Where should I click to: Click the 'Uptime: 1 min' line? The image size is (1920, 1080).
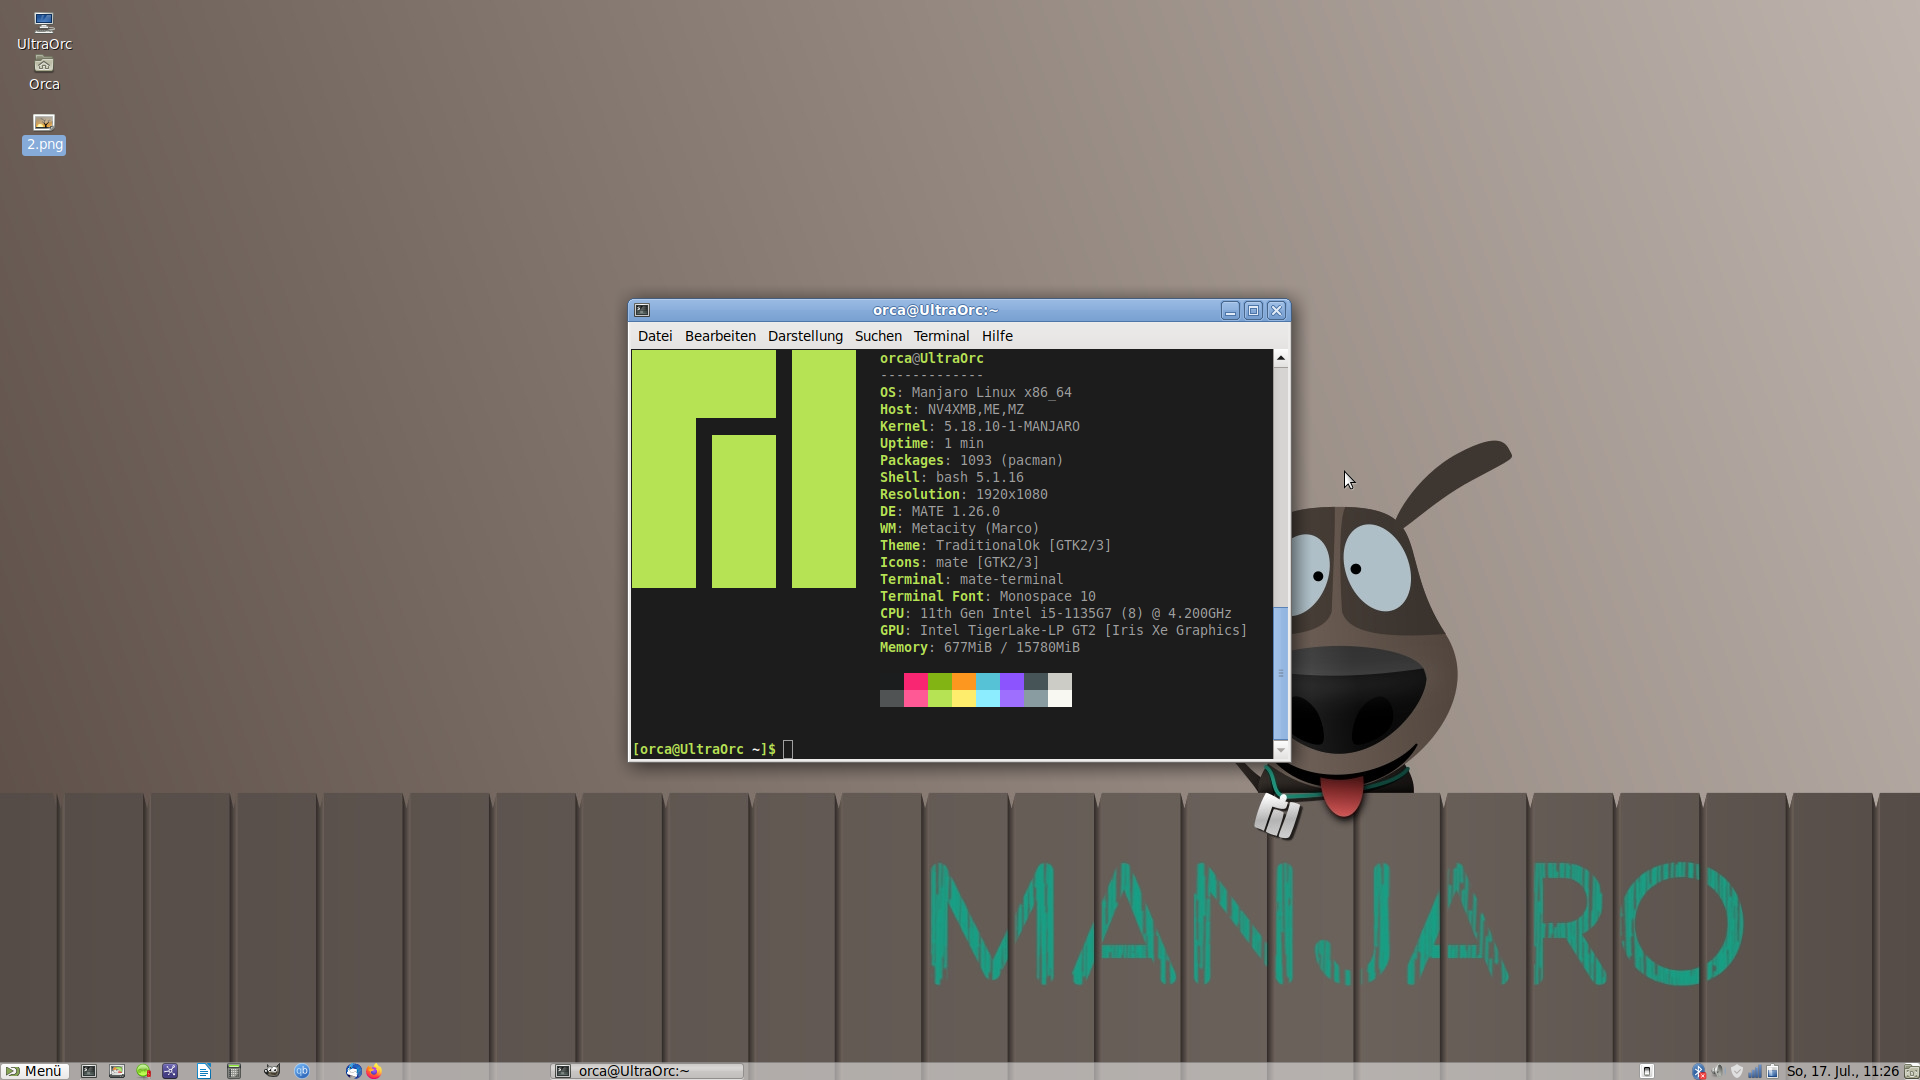point(931,443)
